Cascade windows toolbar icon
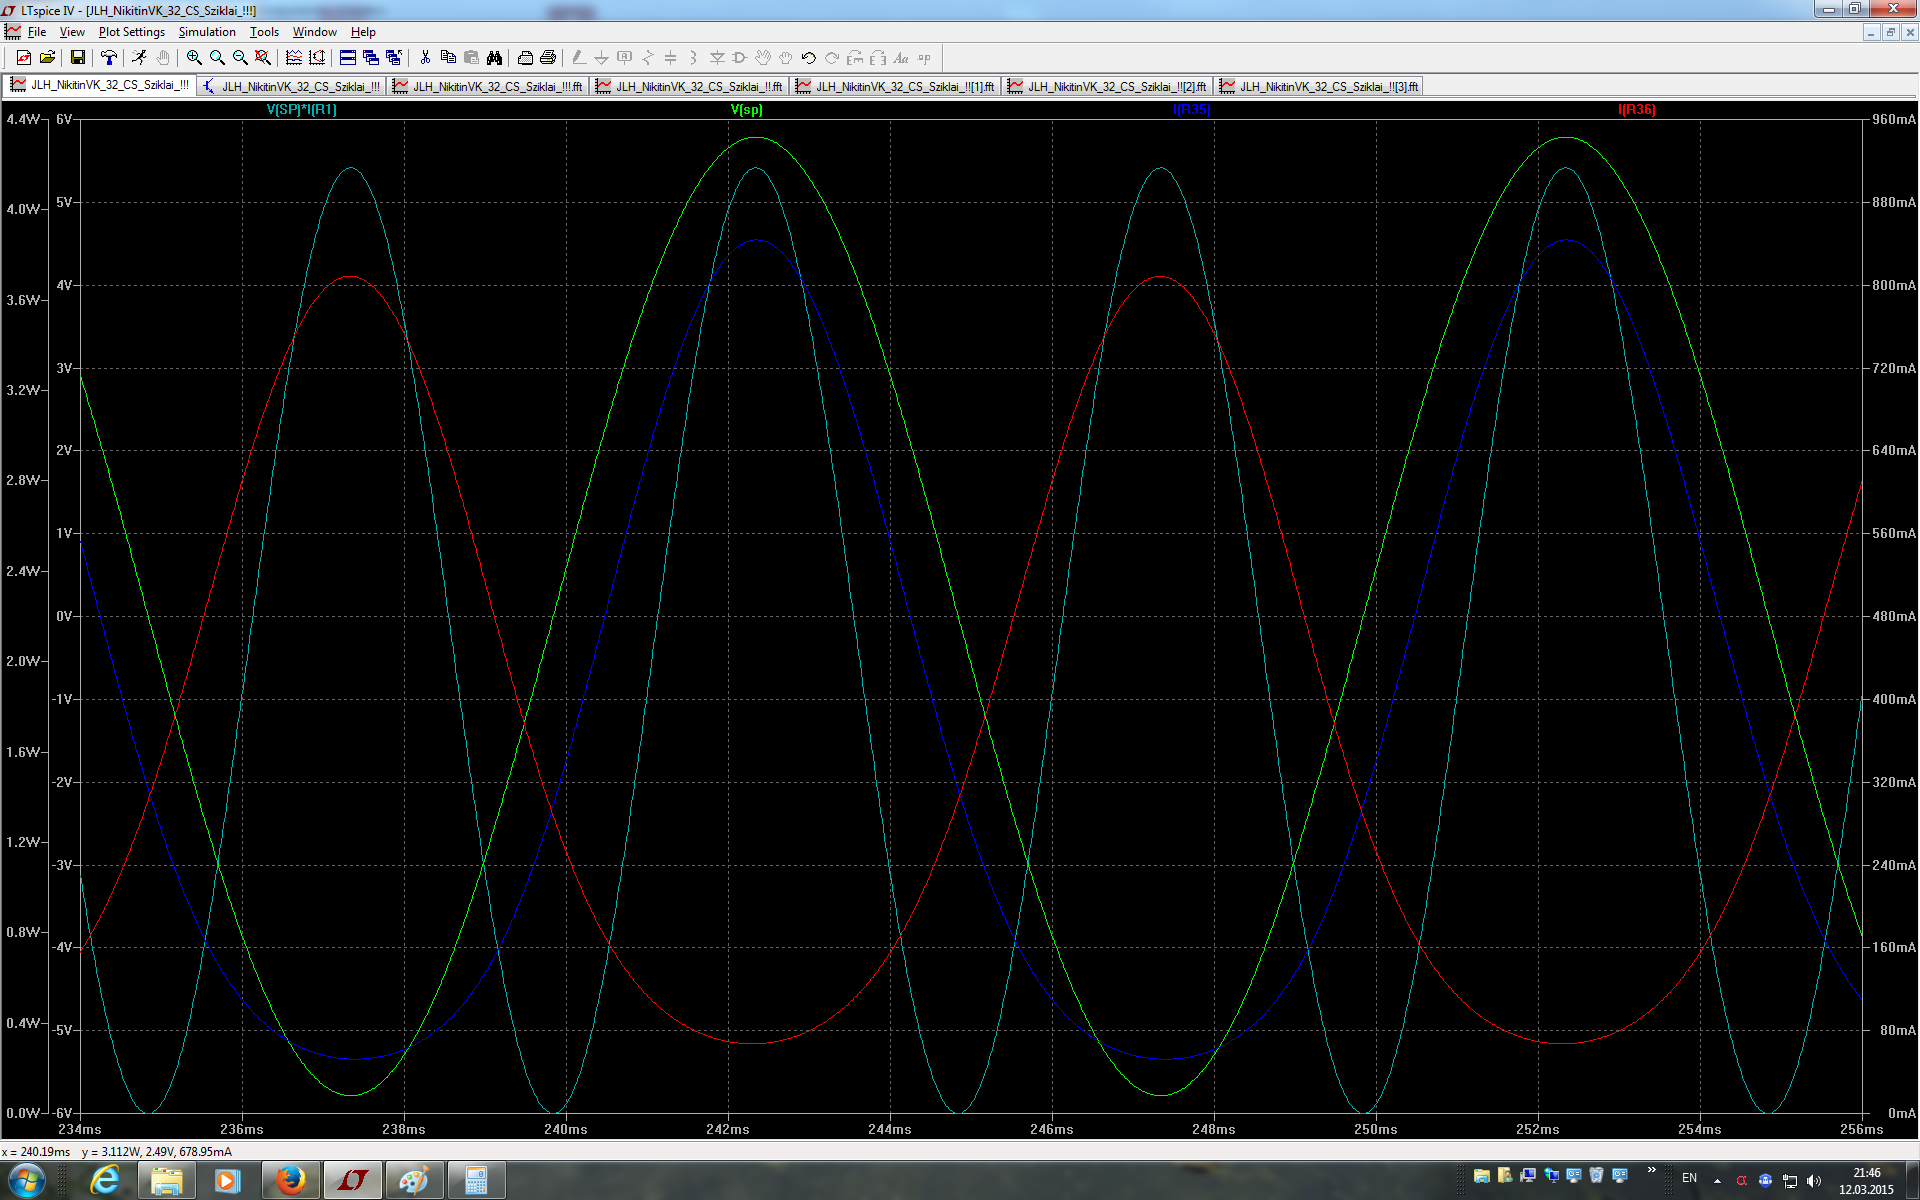 tap(371, 58)
